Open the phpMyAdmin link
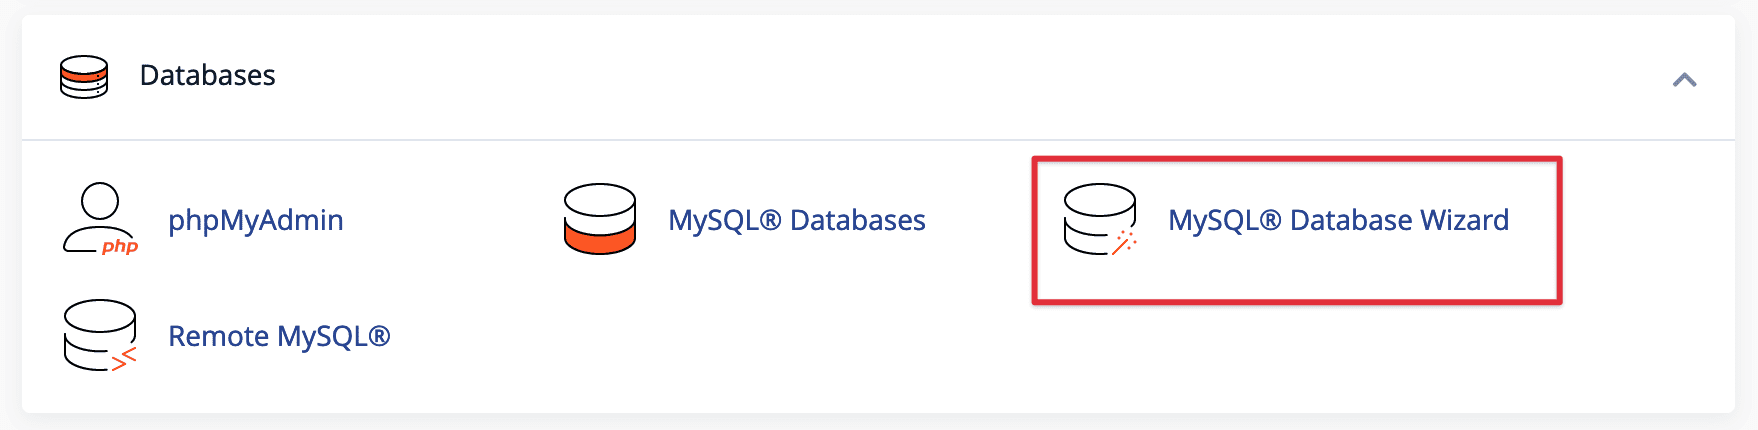The width and height of the screenshot is (1758, 430). [x=256, y=220]
